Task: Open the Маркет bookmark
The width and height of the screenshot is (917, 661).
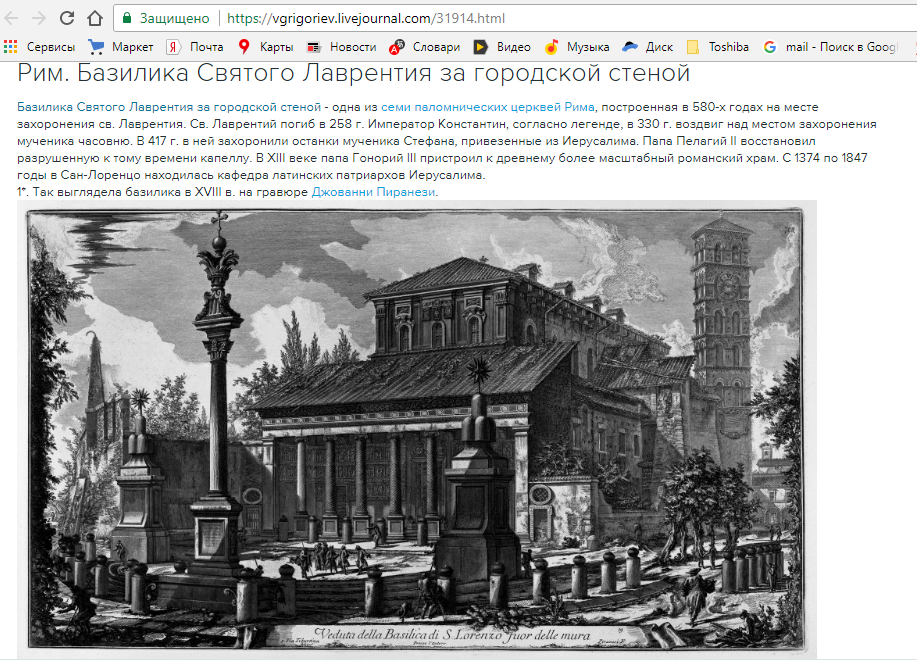Action: [120, 47]
